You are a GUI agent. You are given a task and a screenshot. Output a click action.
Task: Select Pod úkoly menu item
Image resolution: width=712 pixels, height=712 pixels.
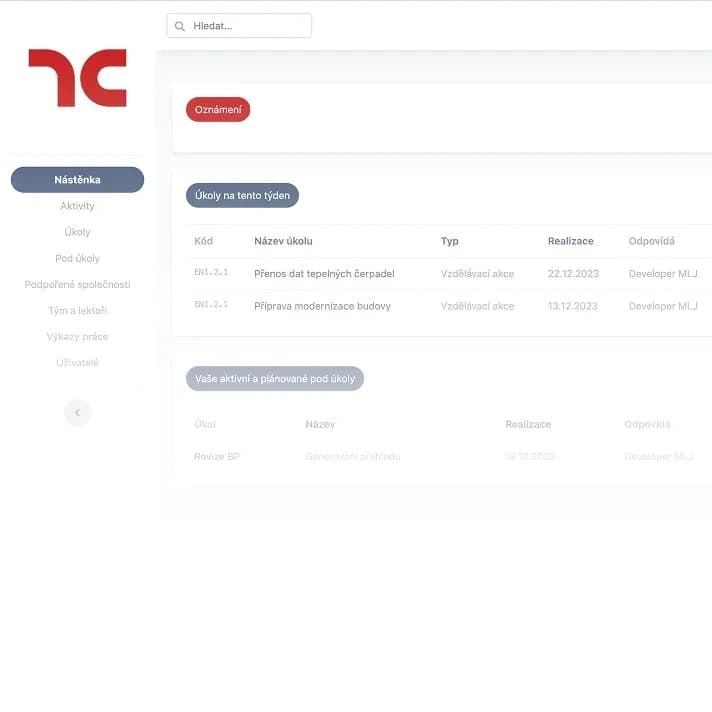(78, 258)
